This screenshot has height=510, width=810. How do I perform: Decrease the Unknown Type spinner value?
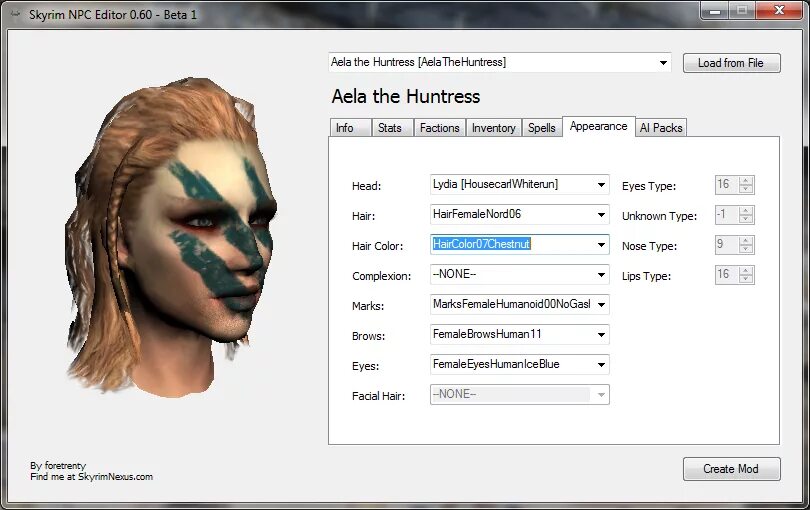click(745, 219)
